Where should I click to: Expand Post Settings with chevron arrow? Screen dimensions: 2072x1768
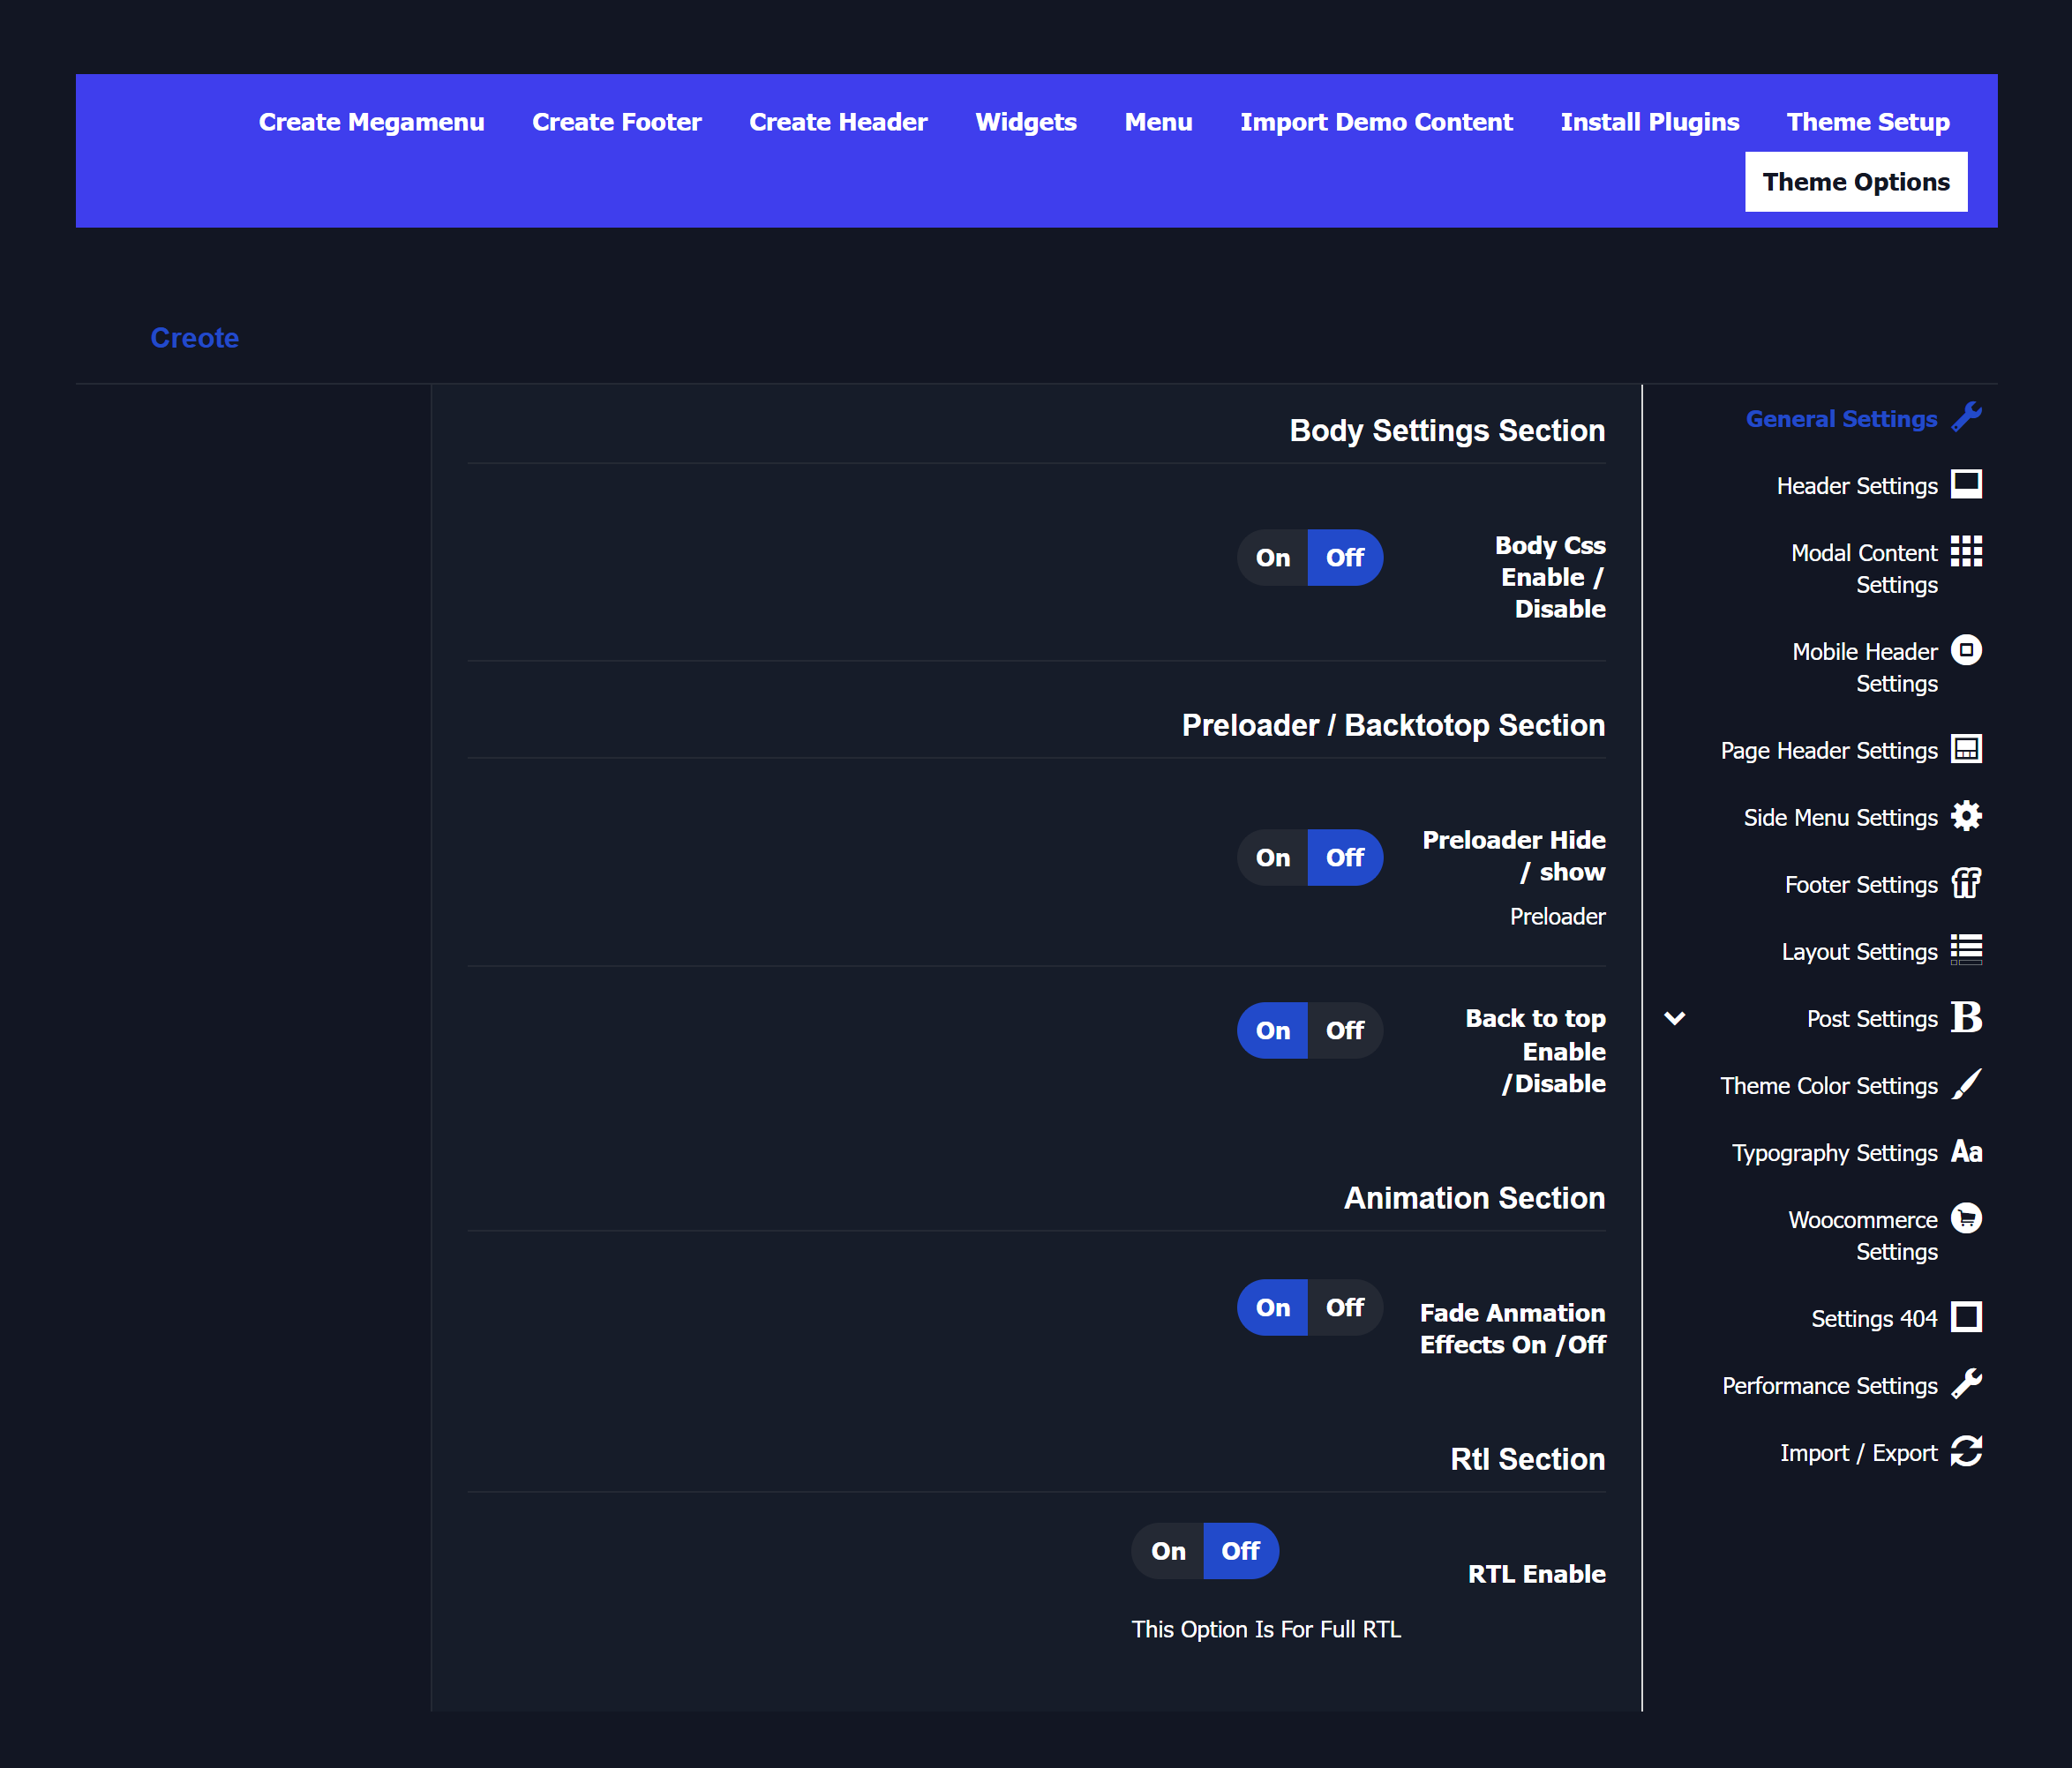point(1675,1018)
